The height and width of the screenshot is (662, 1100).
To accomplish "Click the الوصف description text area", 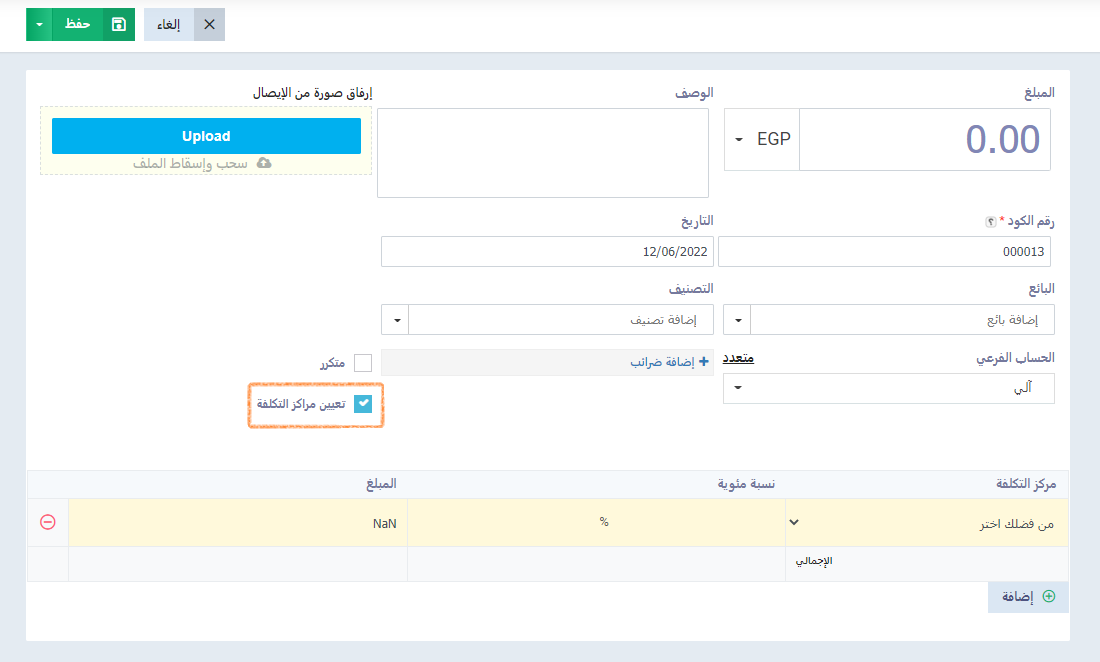I will tap(543, 153).
